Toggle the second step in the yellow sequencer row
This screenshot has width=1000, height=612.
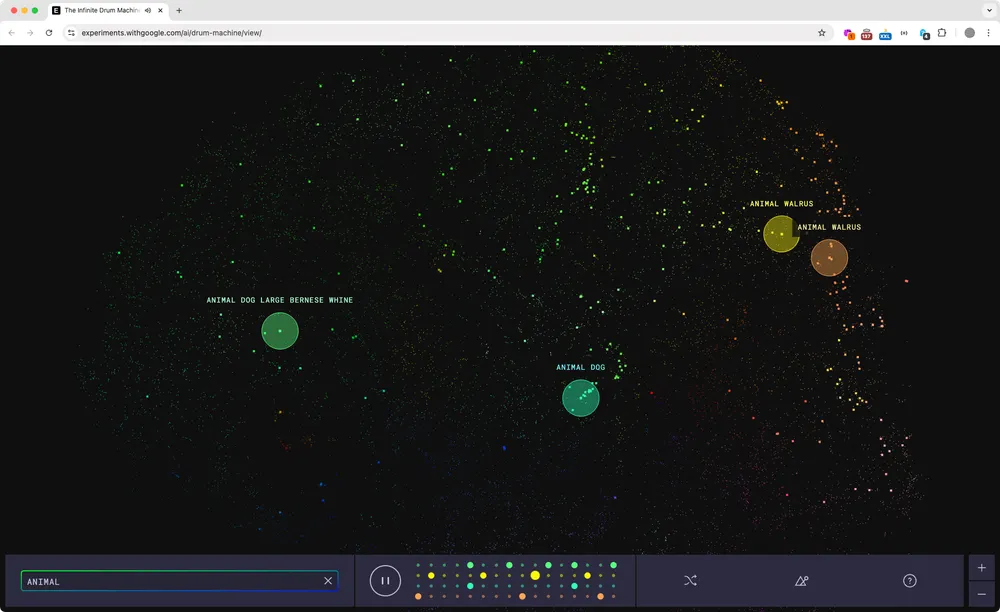pos(431,576)
